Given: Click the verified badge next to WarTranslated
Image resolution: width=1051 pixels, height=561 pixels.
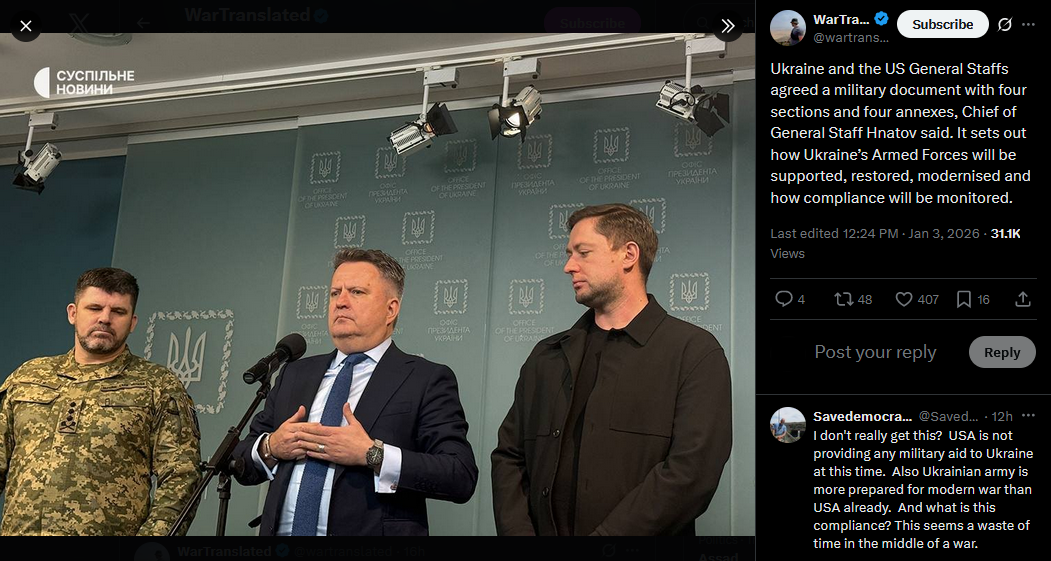Looking at the screenshot, I should pyautogui.click(x=881, y=19).
